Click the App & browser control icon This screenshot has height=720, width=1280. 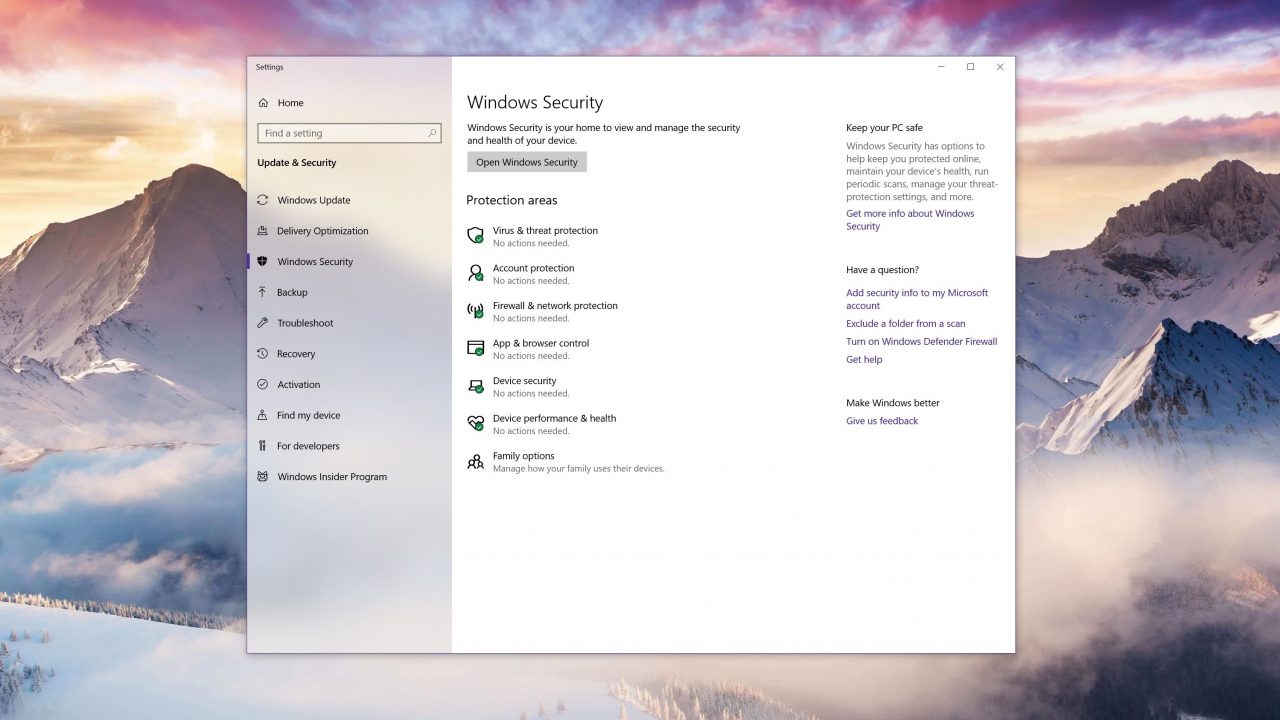(x=476, y=348)
